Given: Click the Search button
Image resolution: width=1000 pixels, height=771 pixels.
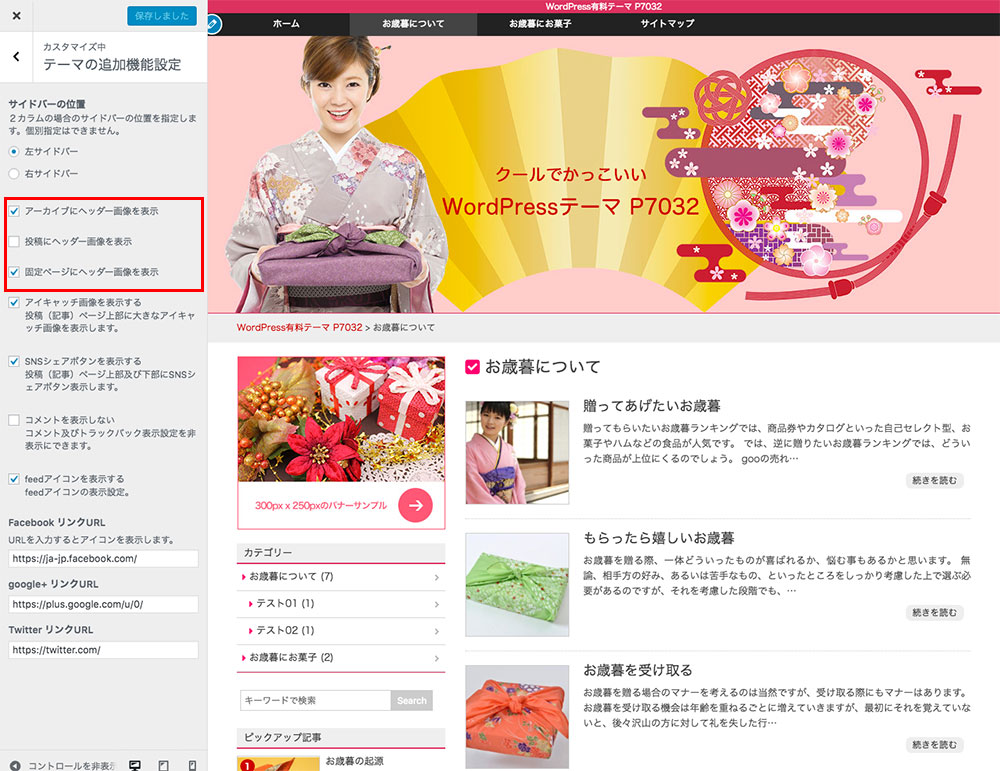Looking at the screenshot, I should pyautogui.click(x=411, y=700).
